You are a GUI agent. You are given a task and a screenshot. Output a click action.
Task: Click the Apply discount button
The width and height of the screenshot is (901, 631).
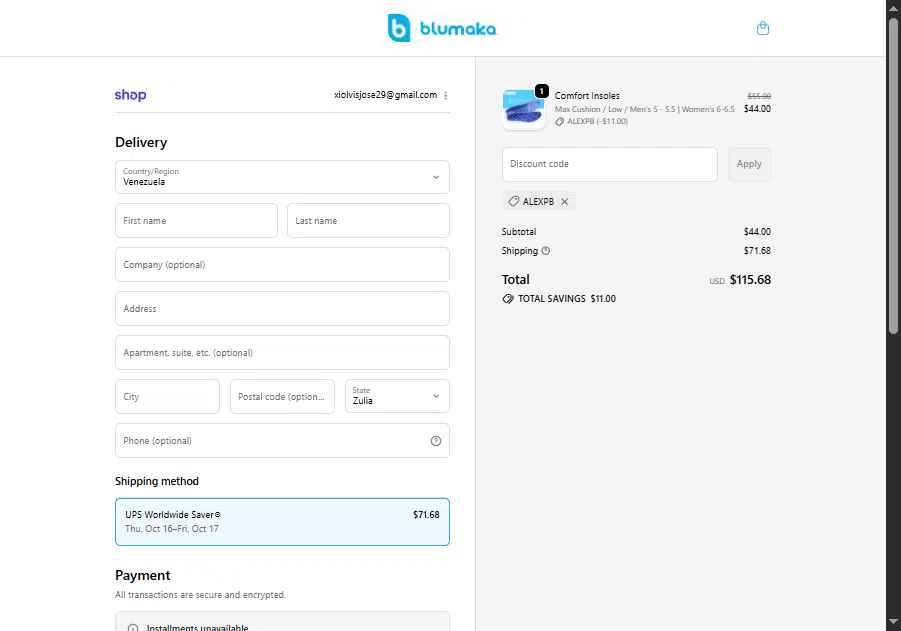[749, 164]
